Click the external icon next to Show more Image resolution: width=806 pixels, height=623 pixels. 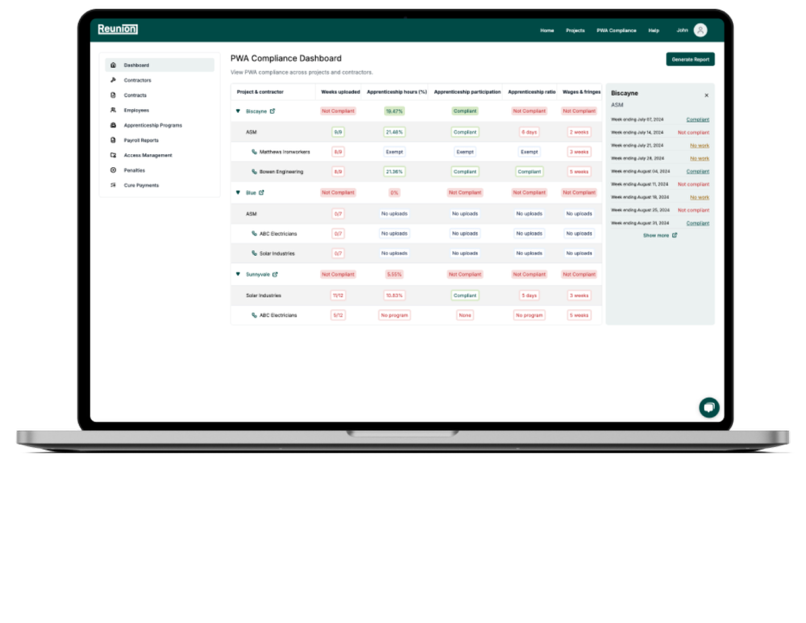[x=674, y=235]
